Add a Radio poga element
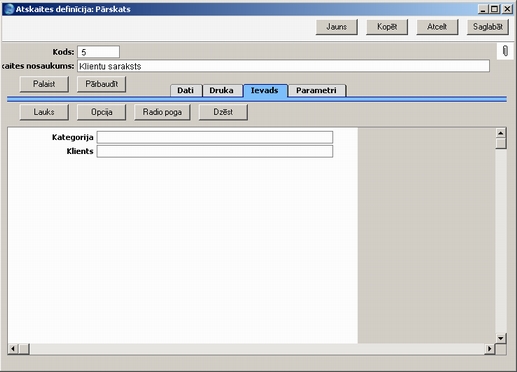The height and width of the screenshot is (372, 517). tap(162, 112)
